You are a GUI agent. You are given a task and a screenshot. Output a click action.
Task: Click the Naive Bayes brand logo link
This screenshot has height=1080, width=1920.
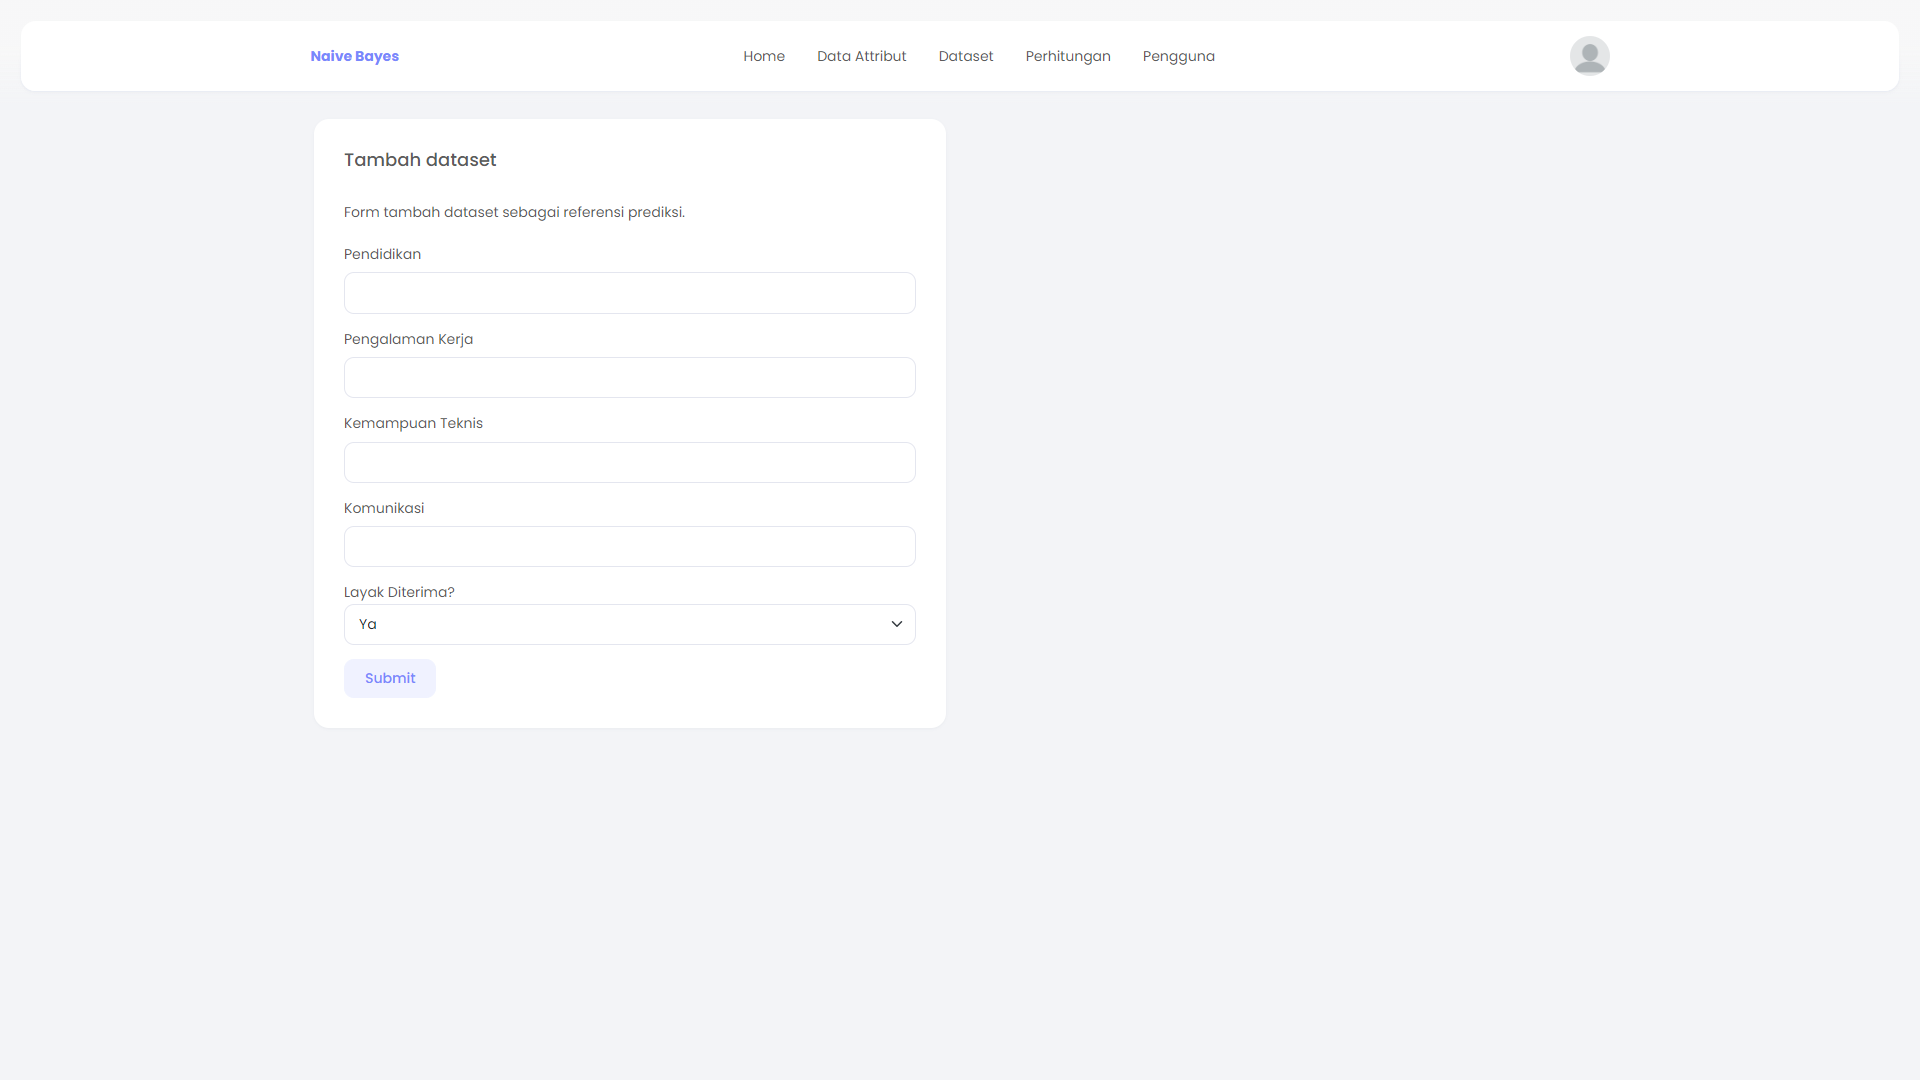tap(354, 56)
